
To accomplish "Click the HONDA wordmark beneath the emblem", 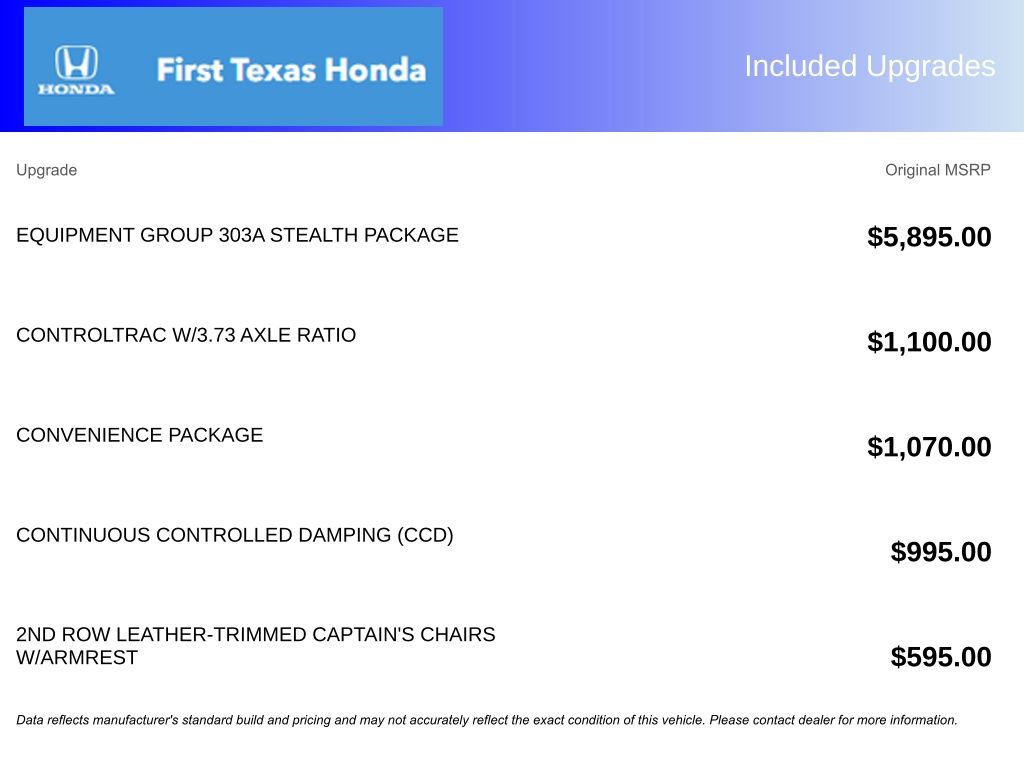I will tap(76, 89).
